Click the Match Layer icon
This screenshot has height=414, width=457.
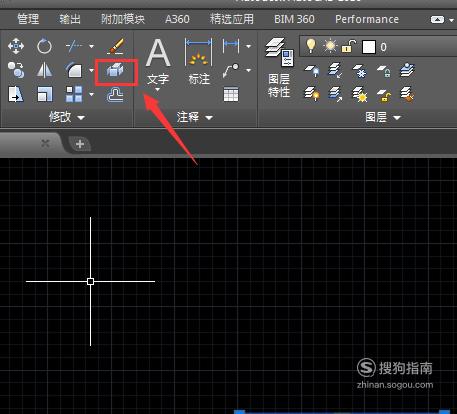(407, 94)
